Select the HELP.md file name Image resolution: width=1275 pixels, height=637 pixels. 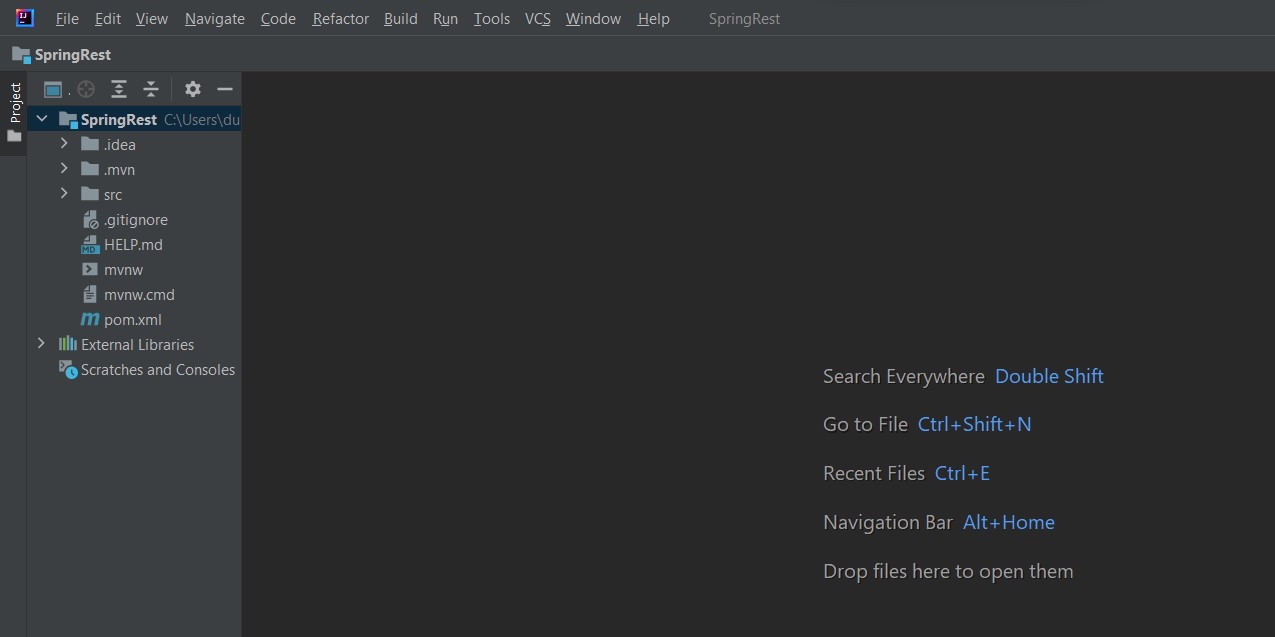(133, 244)
